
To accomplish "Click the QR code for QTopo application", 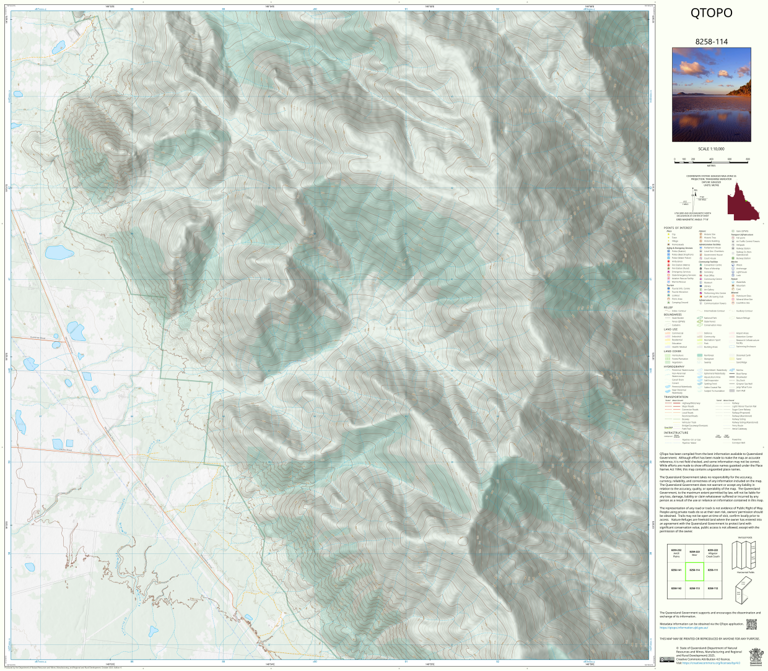I will click(751, 624).
